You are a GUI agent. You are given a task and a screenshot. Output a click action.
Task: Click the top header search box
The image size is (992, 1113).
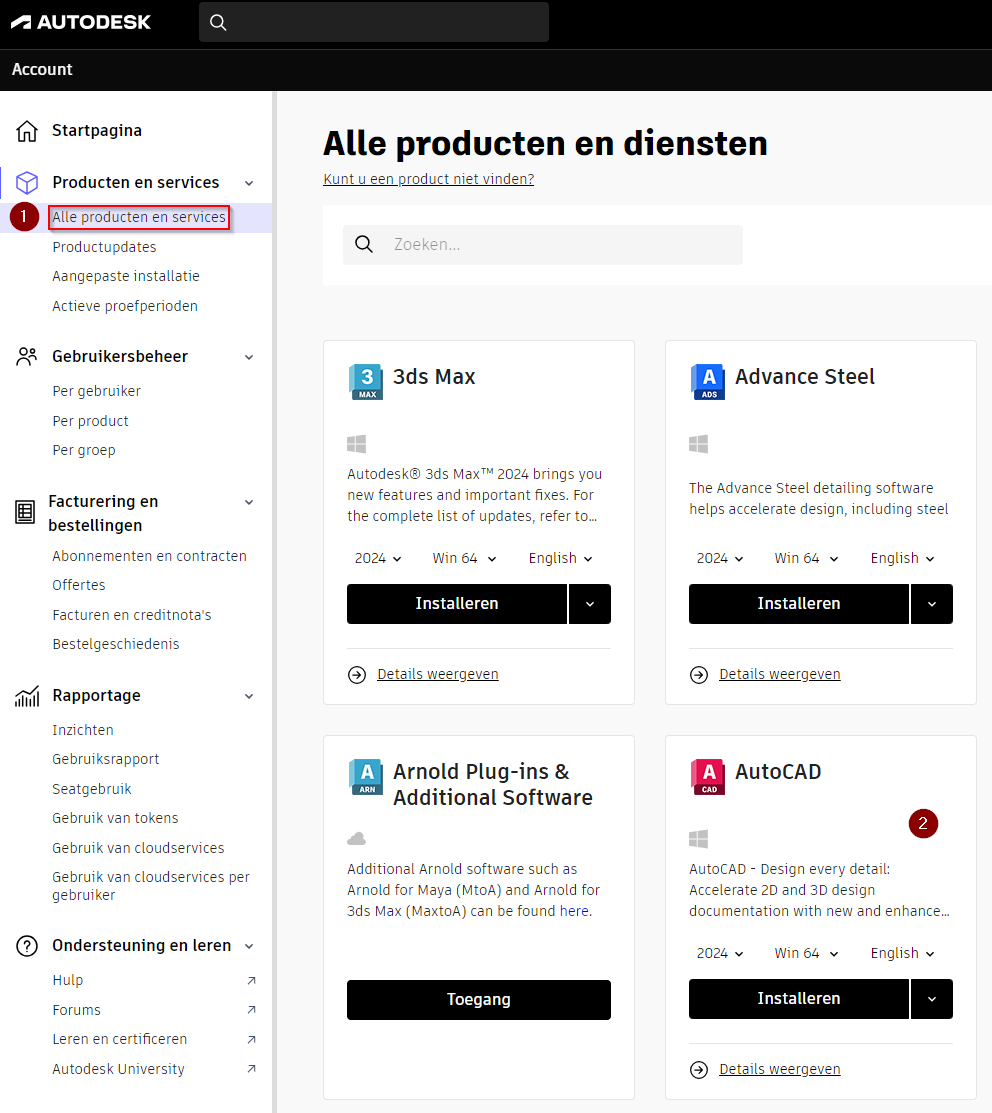tap(374, 22)
